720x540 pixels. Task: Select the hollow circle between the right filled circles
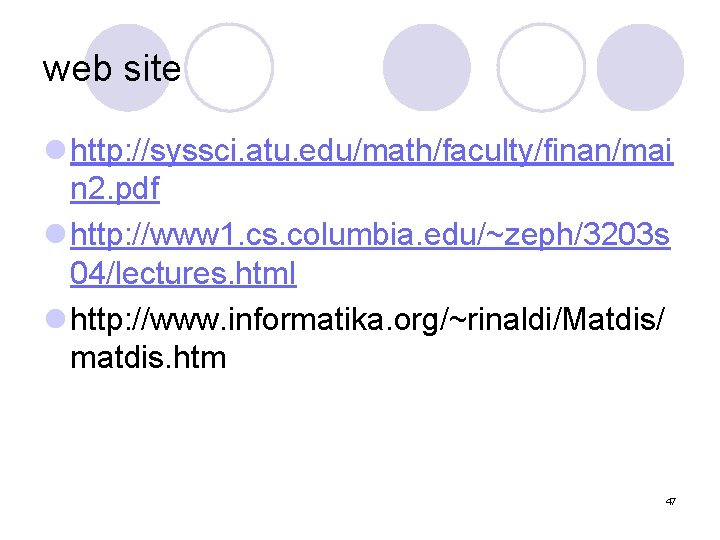coord(541,68)
